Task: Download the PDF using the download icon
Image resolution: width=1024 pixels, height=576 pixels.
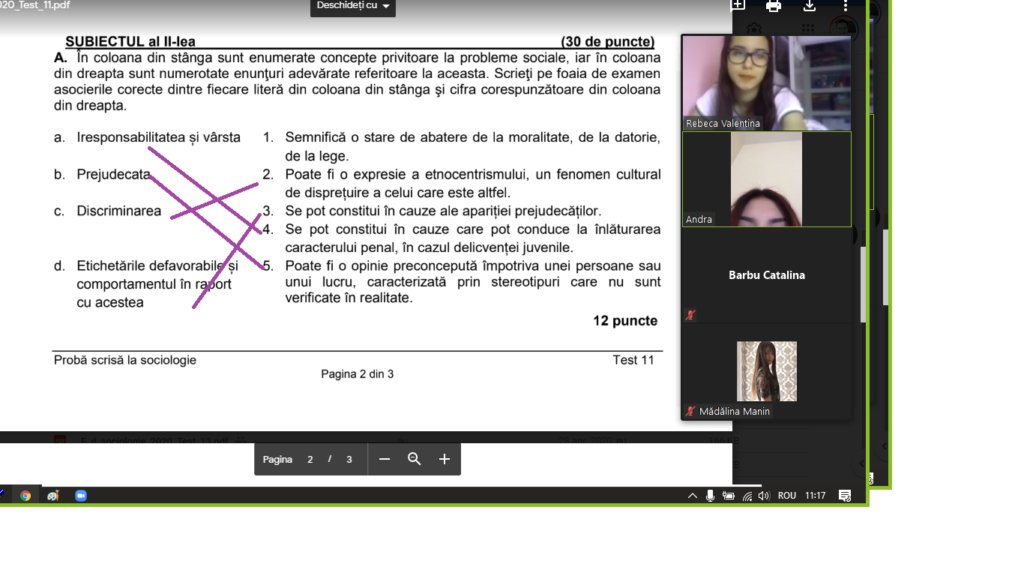Action: [810, 6]
